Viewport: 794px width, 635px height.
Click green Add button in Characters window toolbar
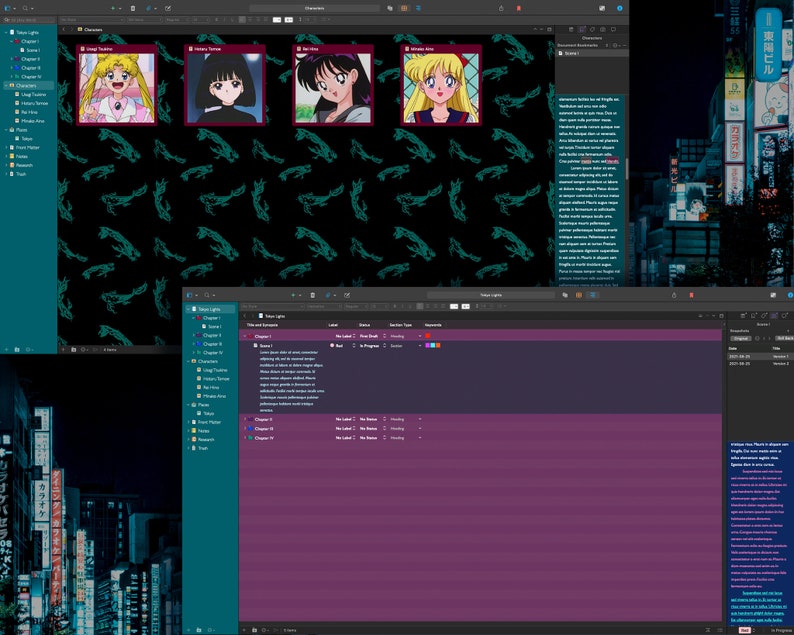(x=113, y=8)
